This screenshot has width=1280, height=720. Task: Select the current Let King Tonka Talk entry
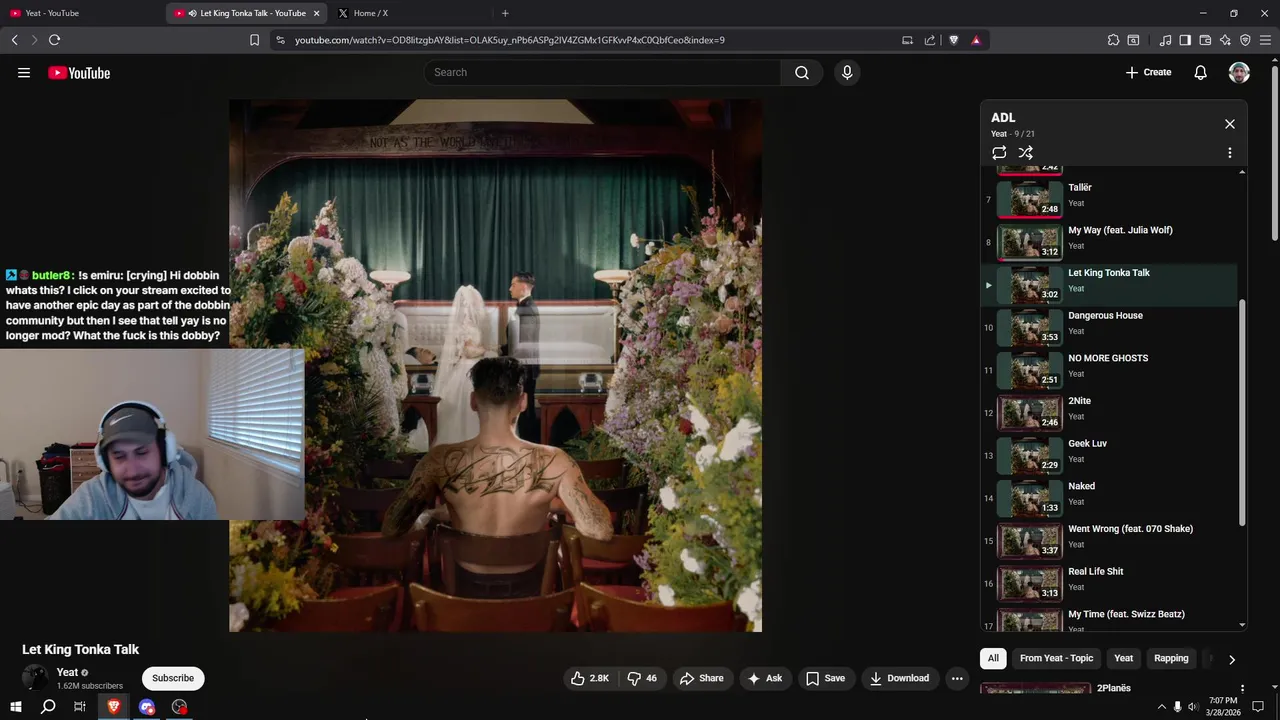point(1110,283)
